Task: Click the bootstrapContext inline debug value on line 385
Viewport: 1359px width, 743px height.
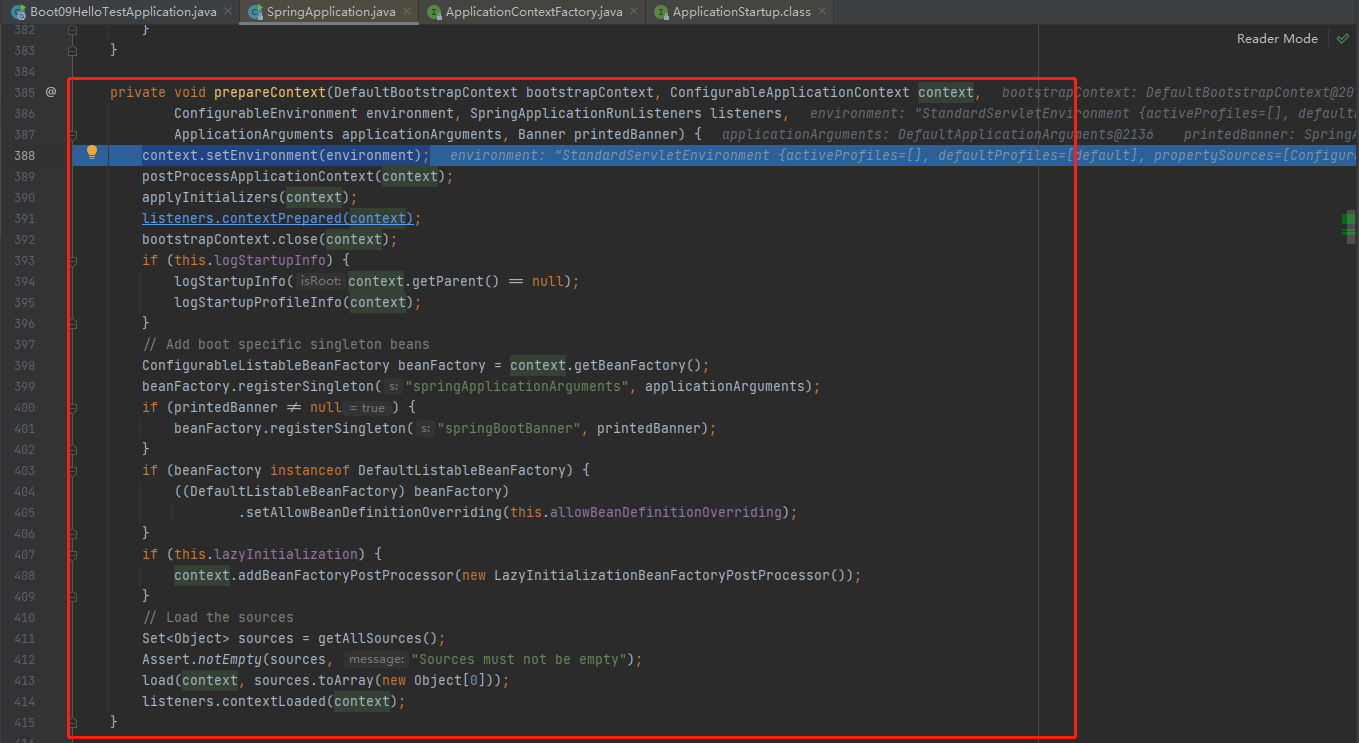Action: [x=1177, y=92]
